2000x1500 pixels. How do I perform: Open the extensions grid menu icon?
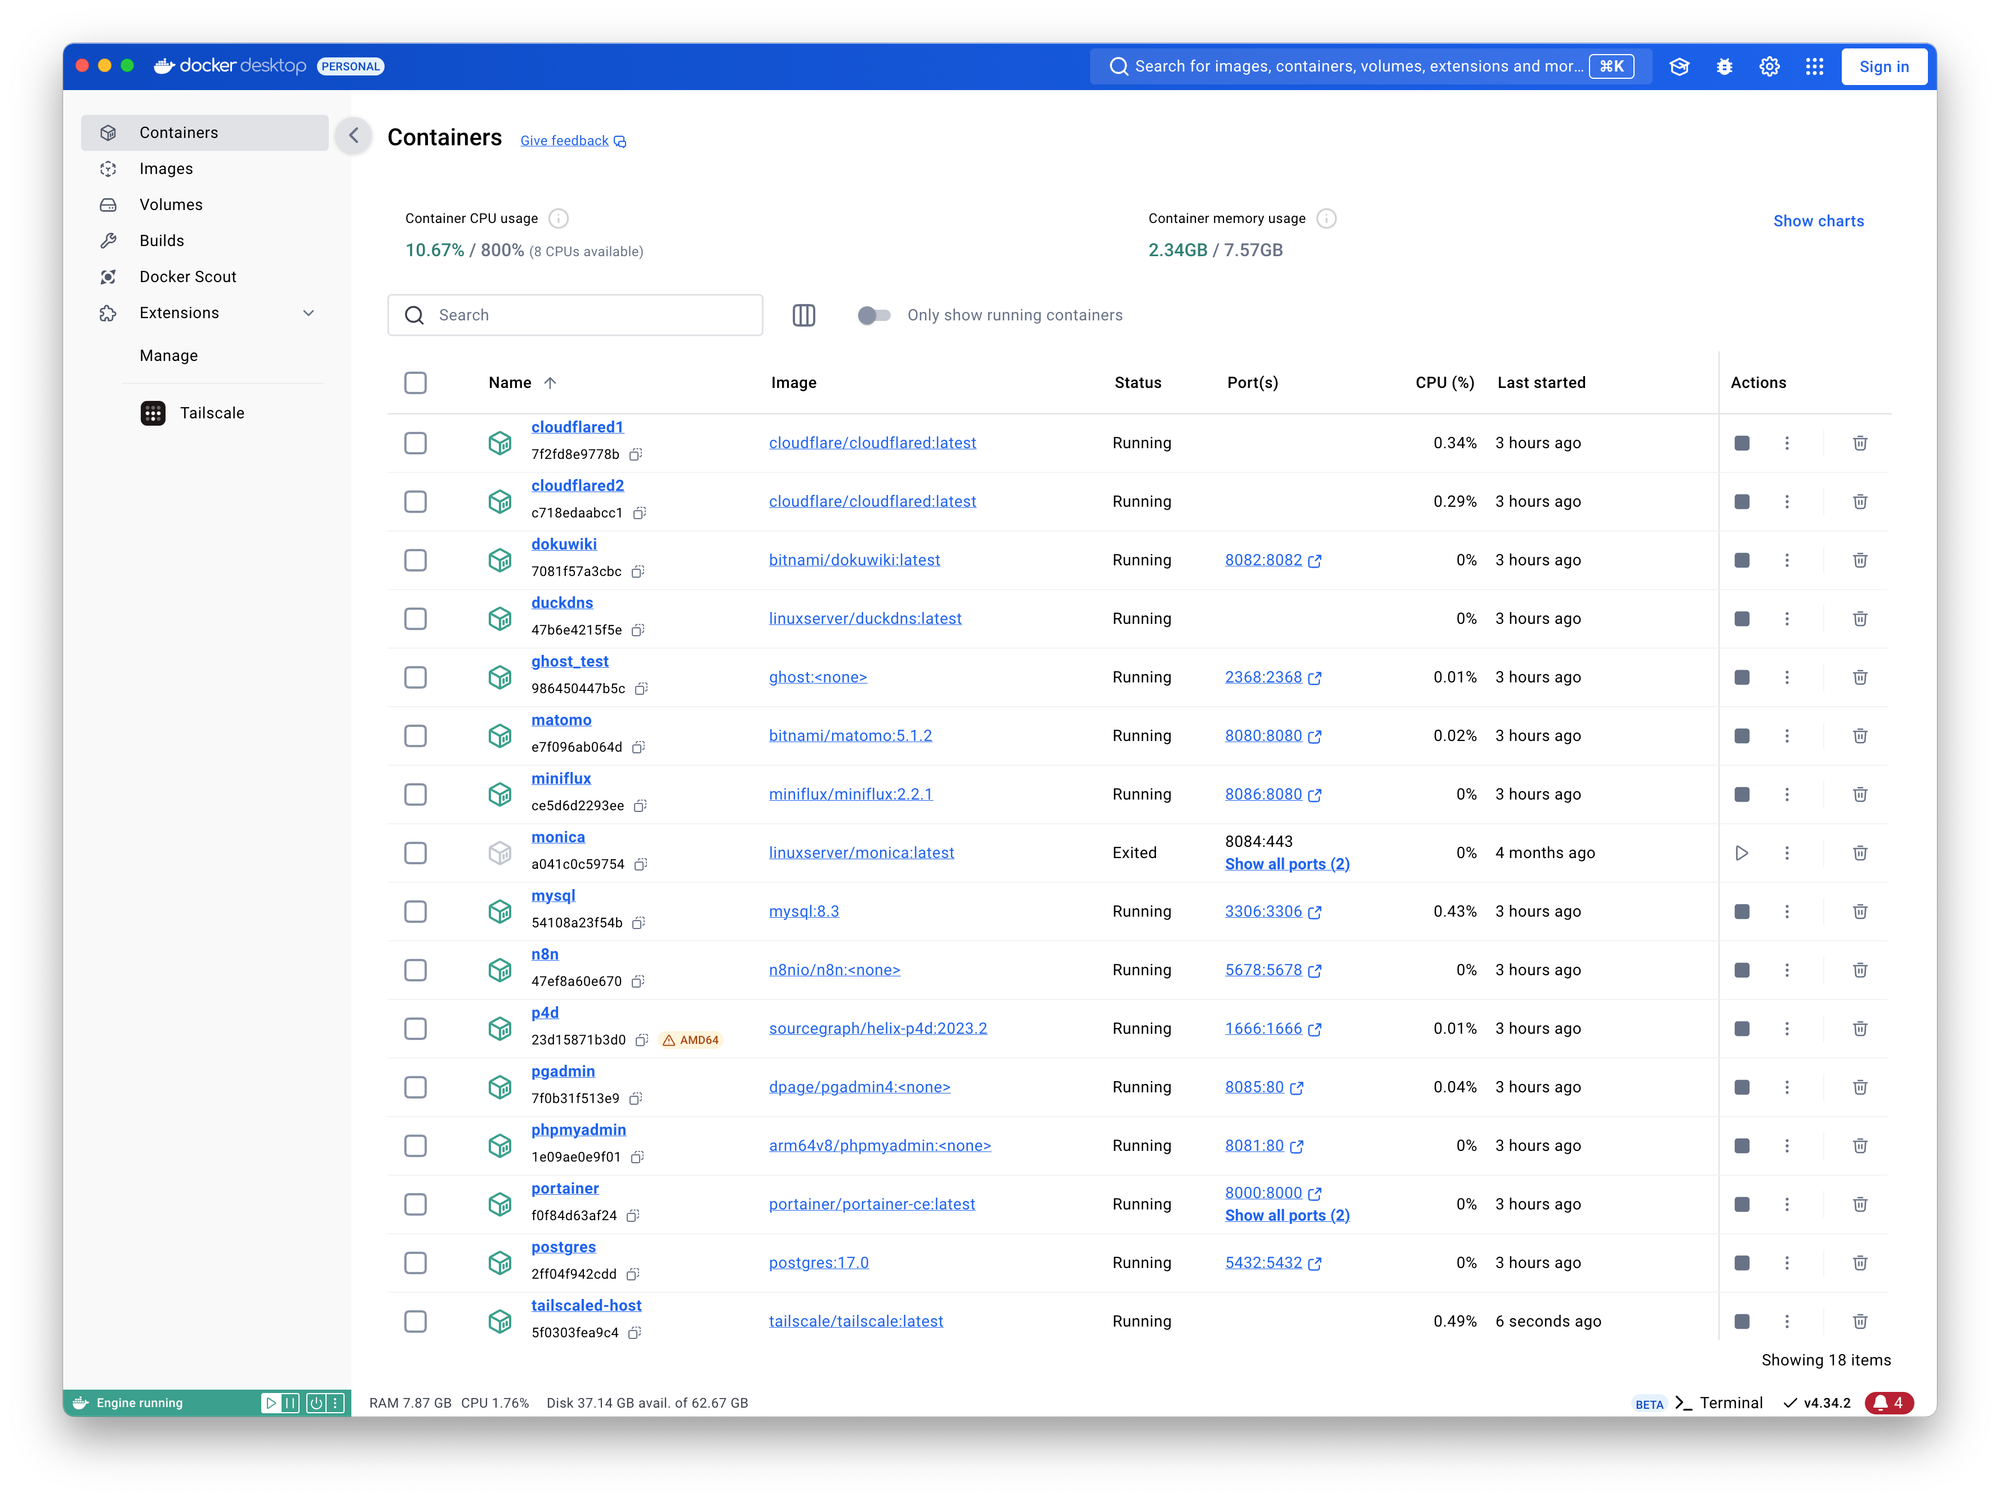tap(1814, 67)
